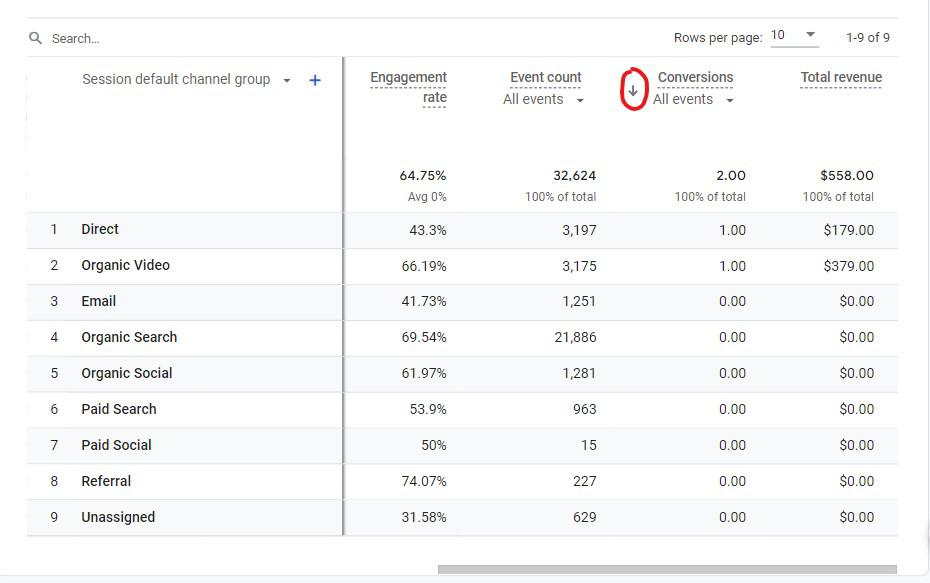Sort by Event count column header
Viewport: 930px width, 583px height.
pyautogui.click(x=545, y=77)
